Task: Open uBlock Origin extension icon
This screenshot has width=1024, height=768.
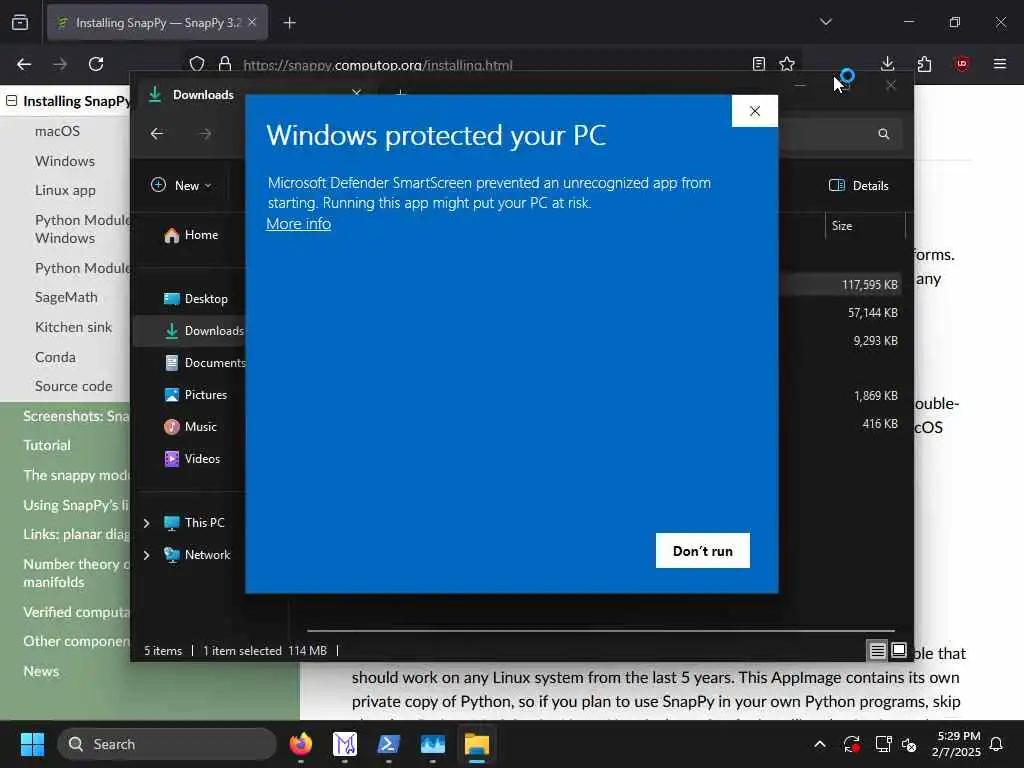Action: click(962, 64)
